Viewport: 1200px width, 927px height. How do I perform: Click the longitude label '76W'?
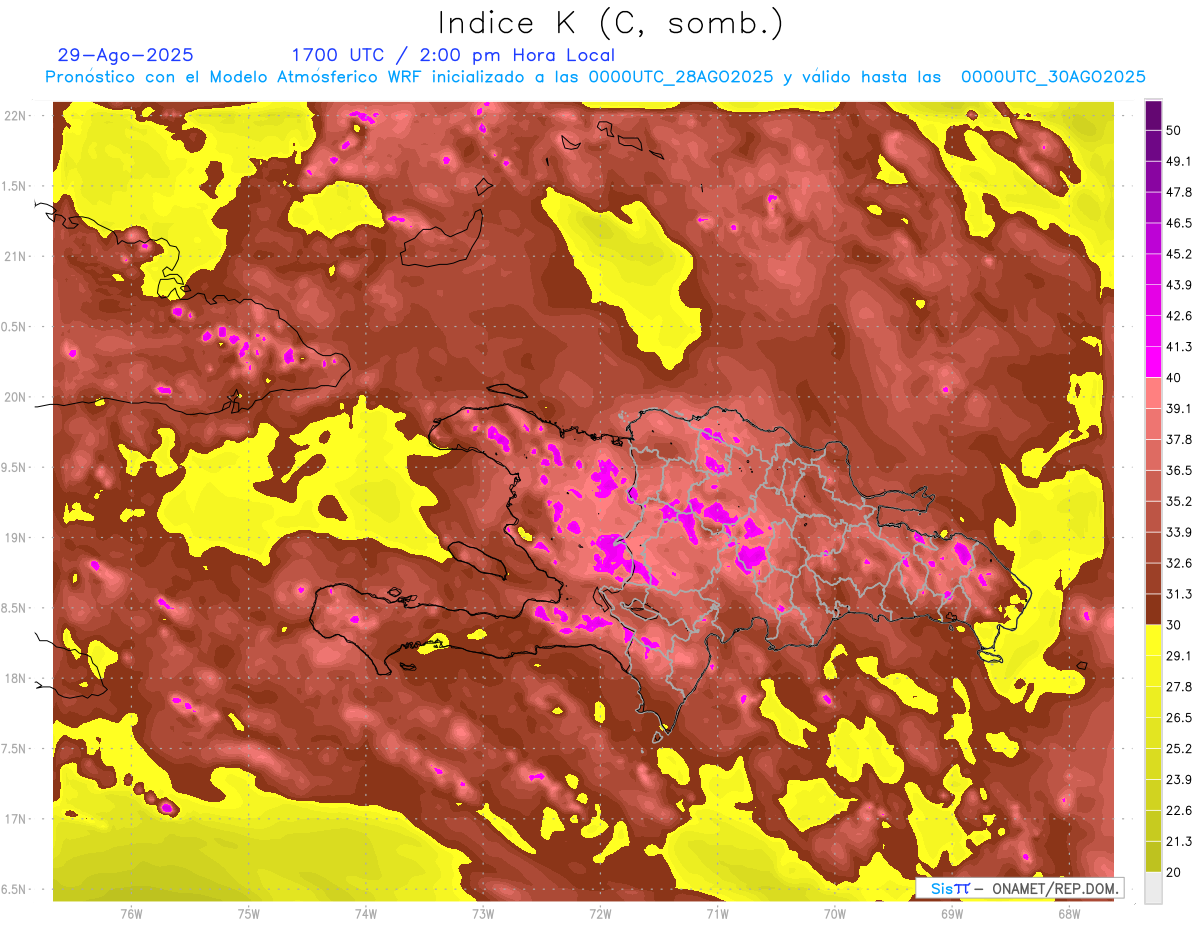(x=131, y=913)
